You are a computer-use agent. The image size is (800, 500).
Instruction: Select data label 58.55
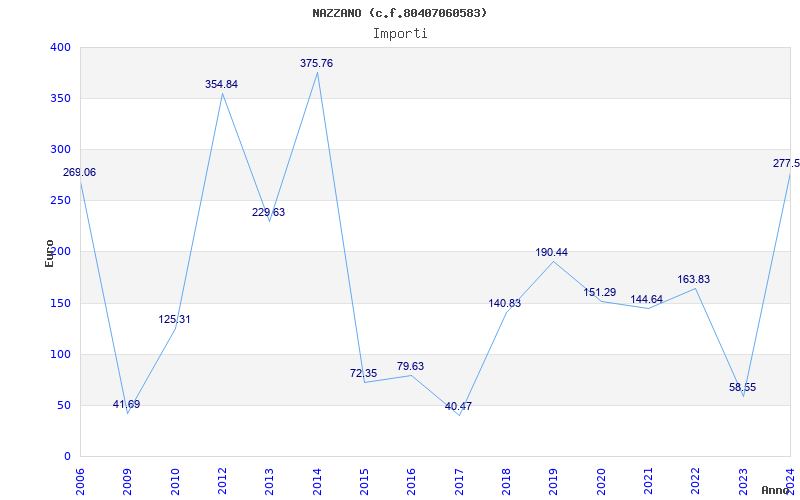pyautogui.click(x=742, y=388)
